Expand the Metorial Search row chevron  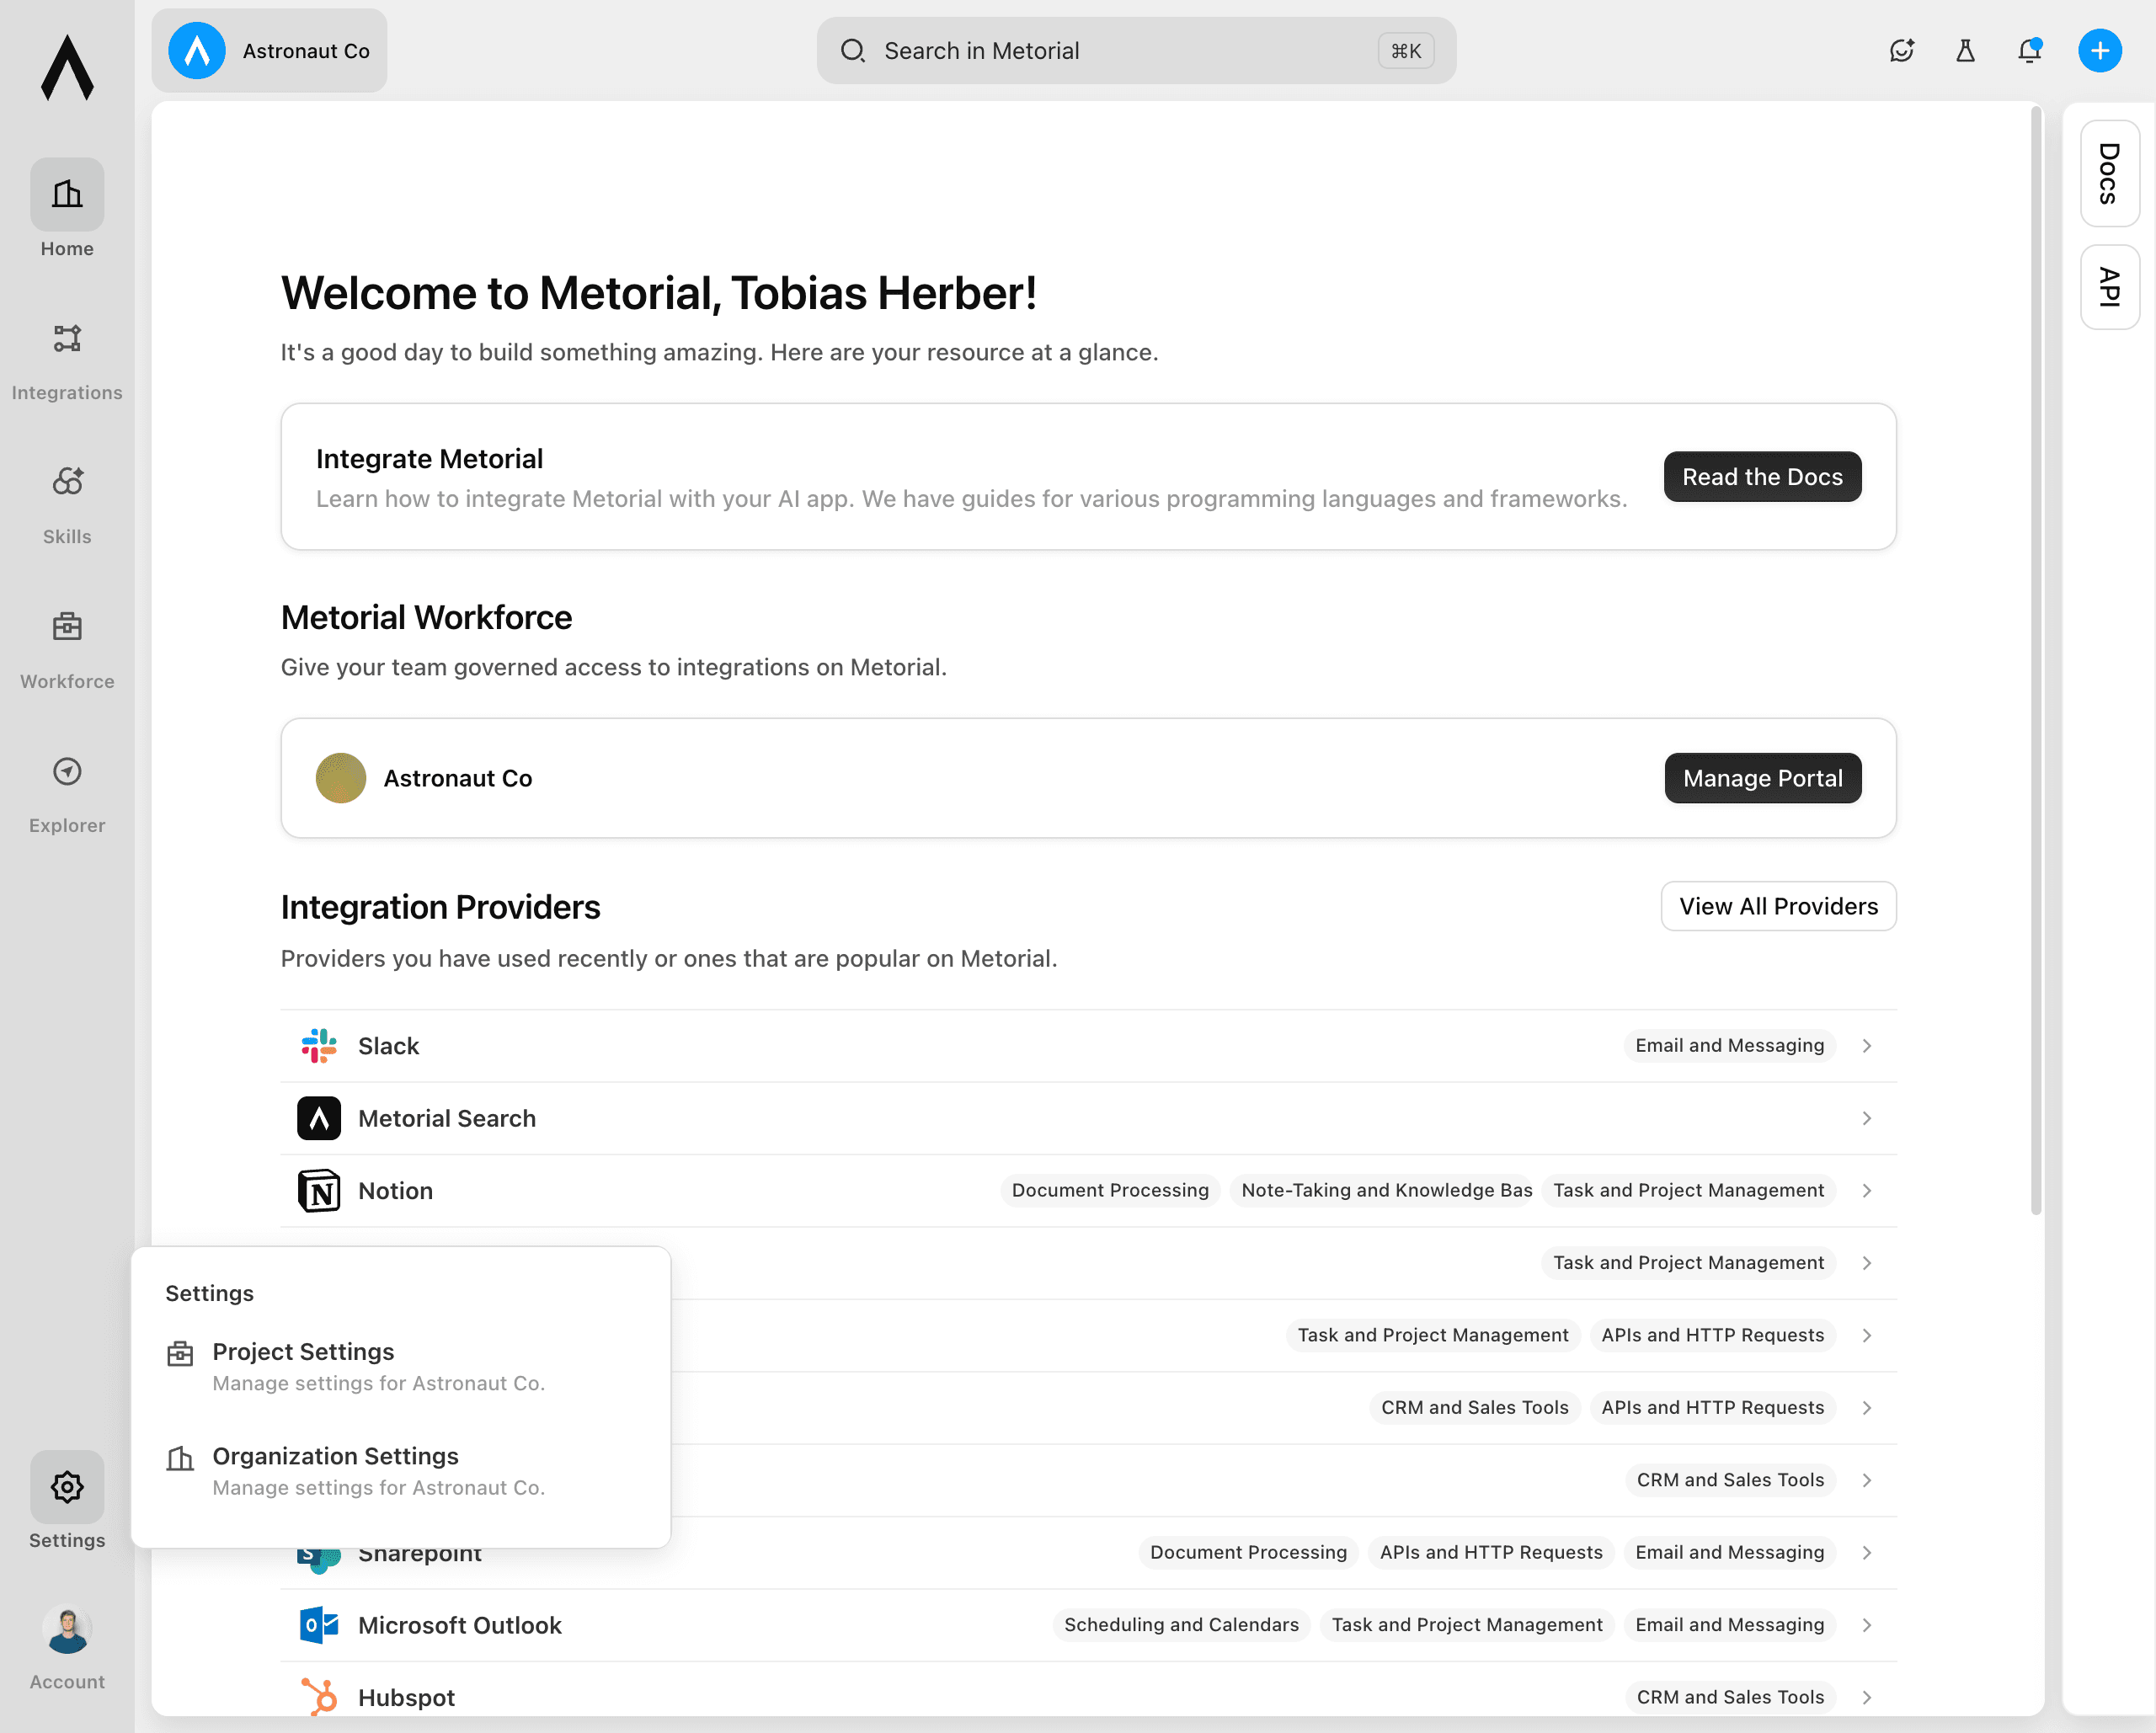pyautogui.click(x=1866, y=1118)
